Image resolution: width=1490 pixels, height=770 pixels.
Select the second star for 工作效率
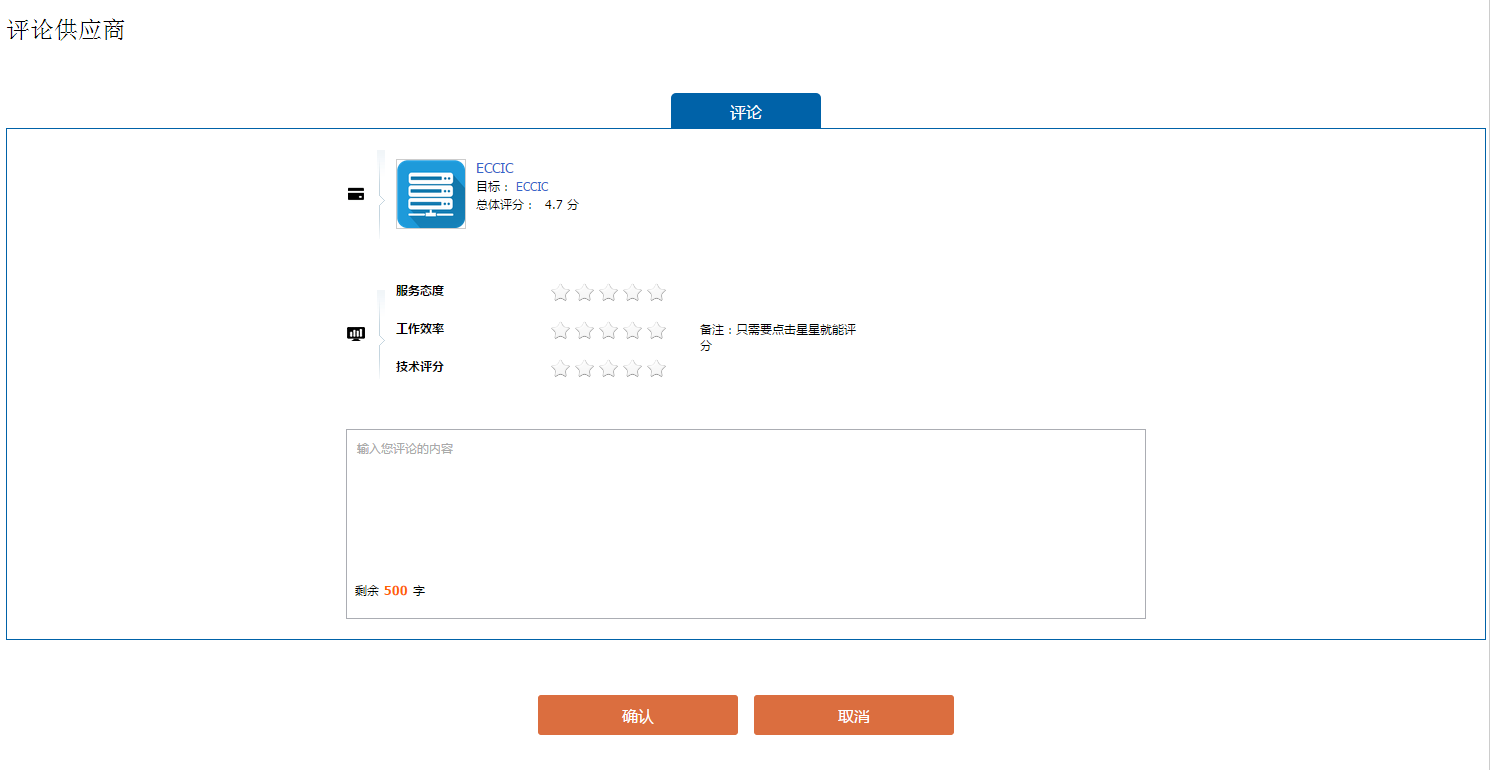point(584,331)
